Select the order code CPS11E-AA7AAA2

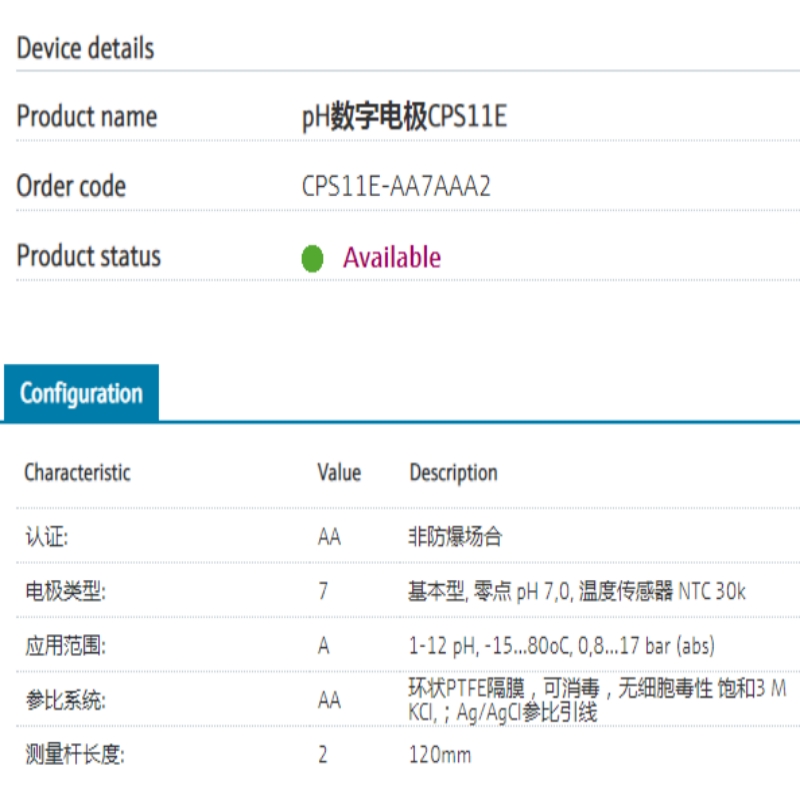pyautogui.click(x=396, y=187)
